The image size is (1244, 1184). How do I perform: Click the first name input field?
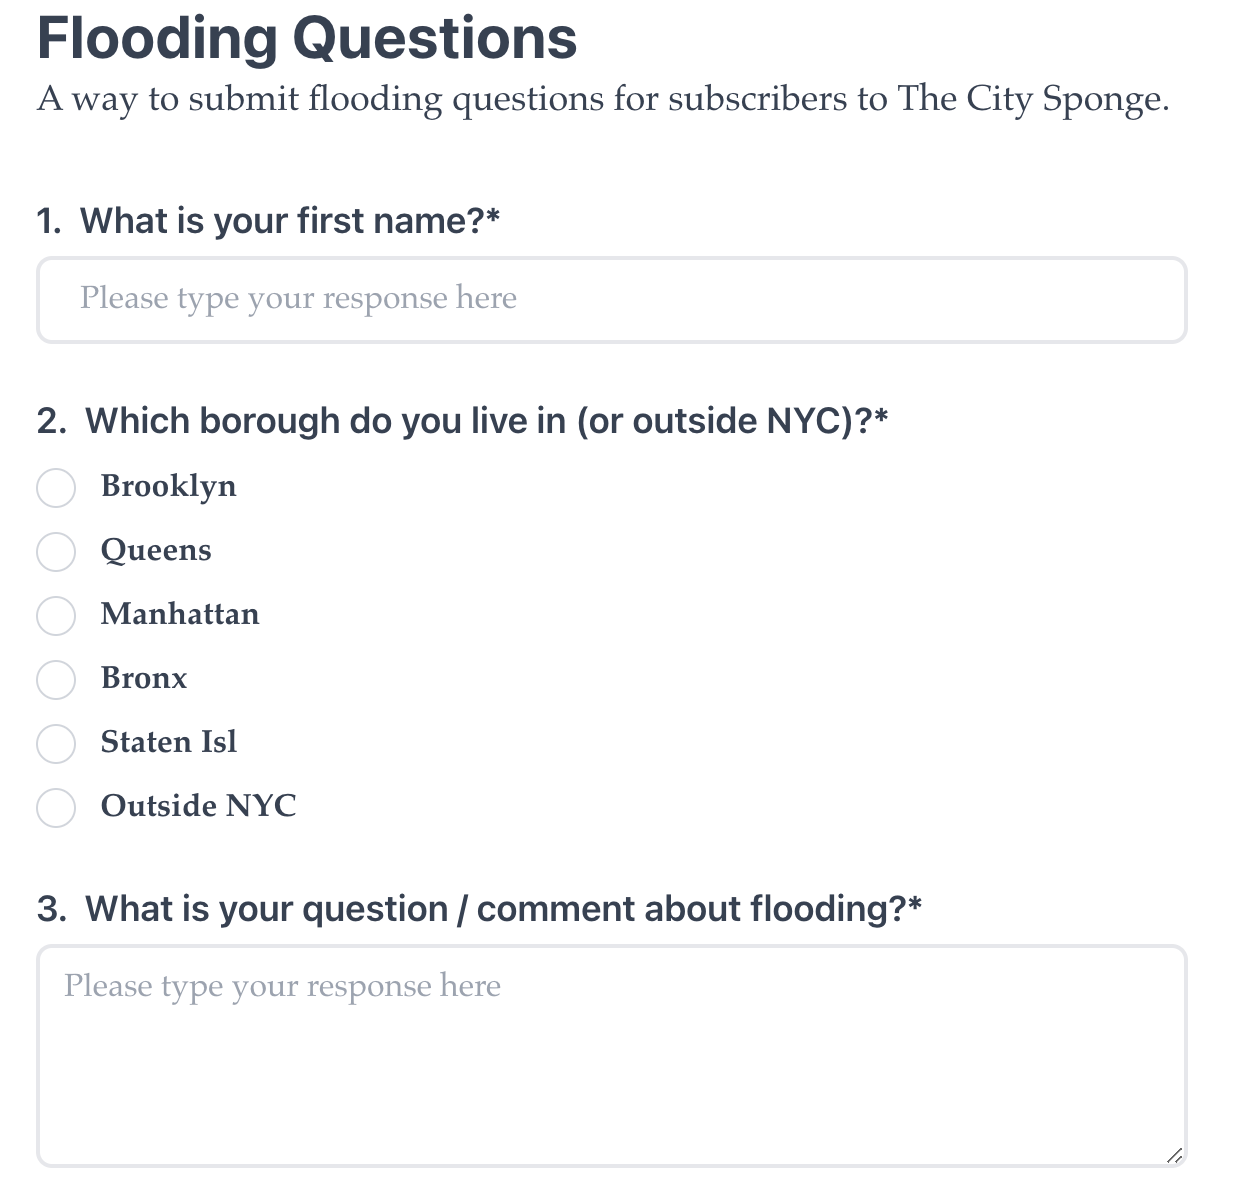tap(611, 300)
